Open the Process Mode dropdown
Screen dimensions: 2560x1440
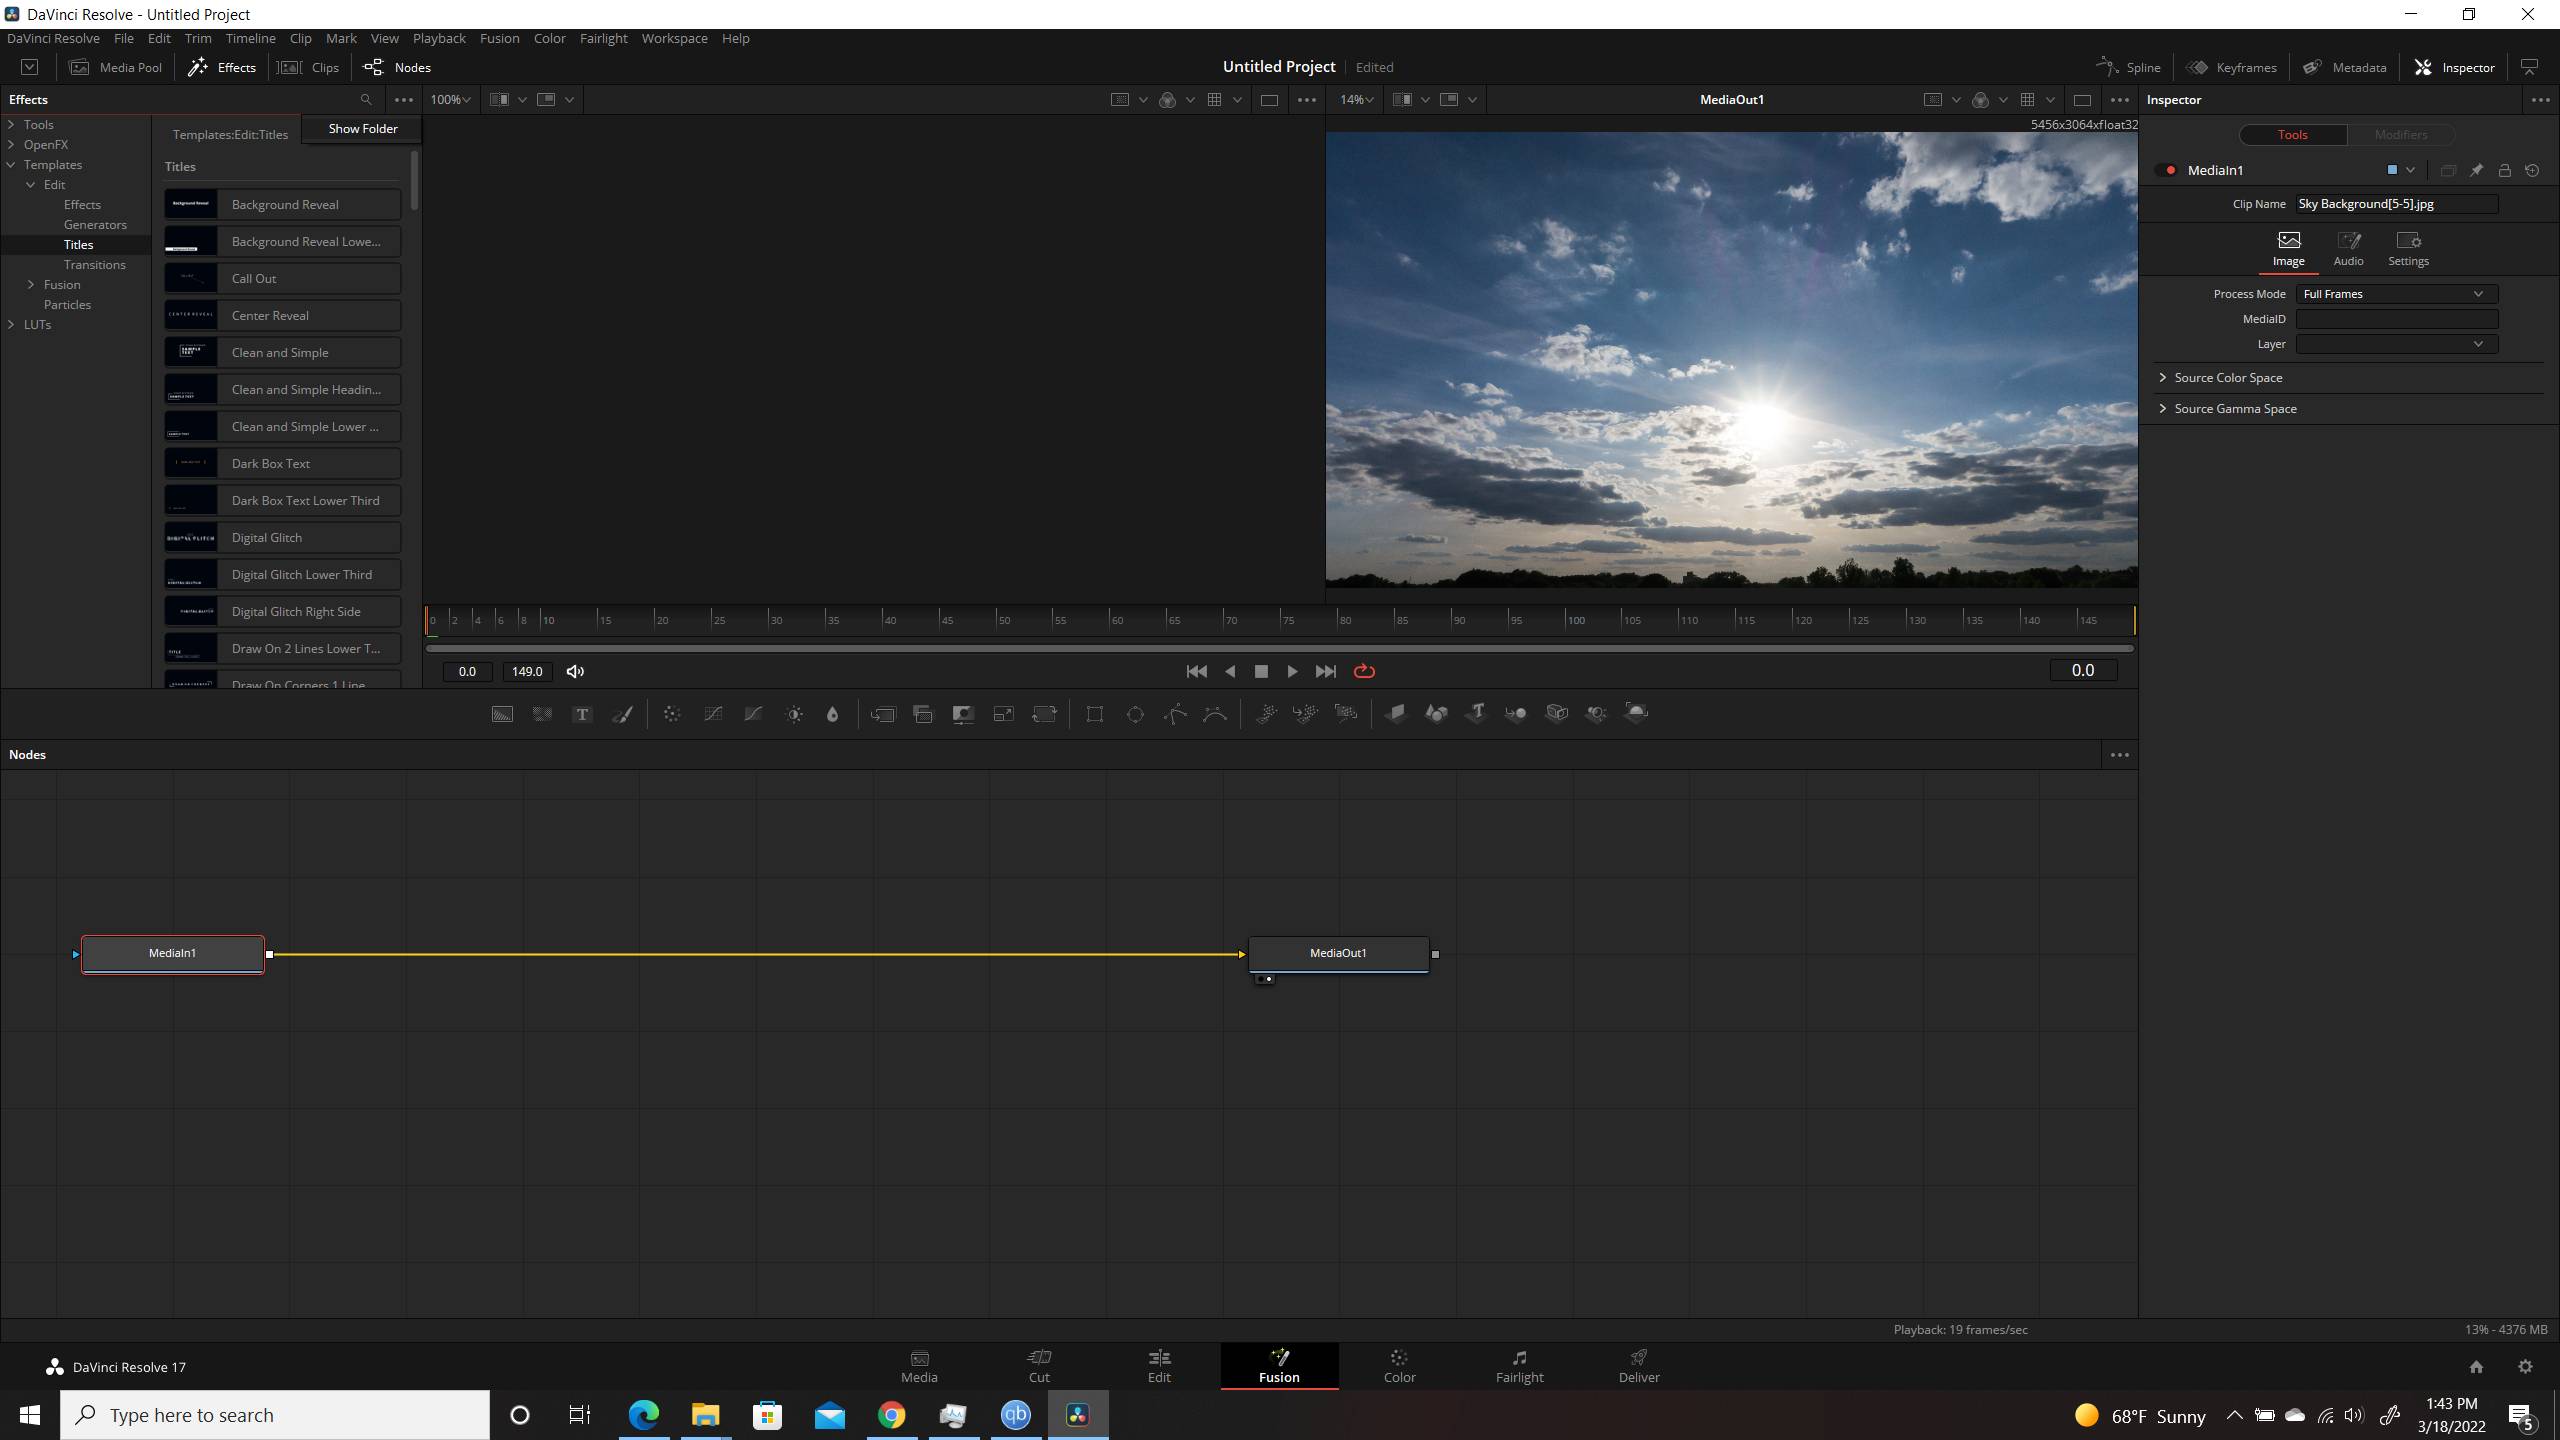[x=2396, y=294]
